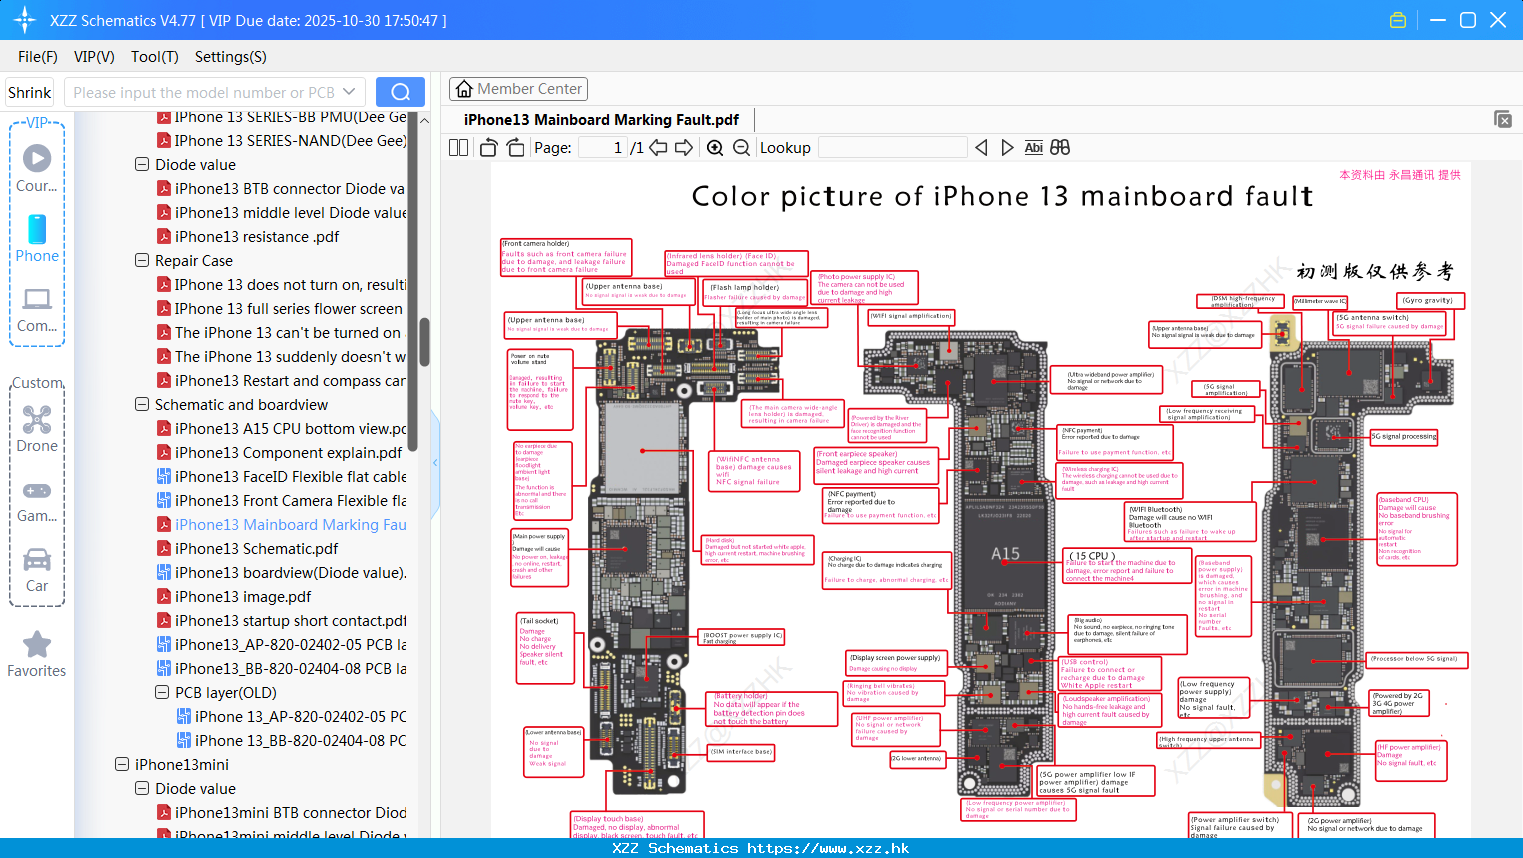This screenshot has height=858, width=1523.
Task: Click the toolbox icon in title bar
Action: pos(1398,20)
